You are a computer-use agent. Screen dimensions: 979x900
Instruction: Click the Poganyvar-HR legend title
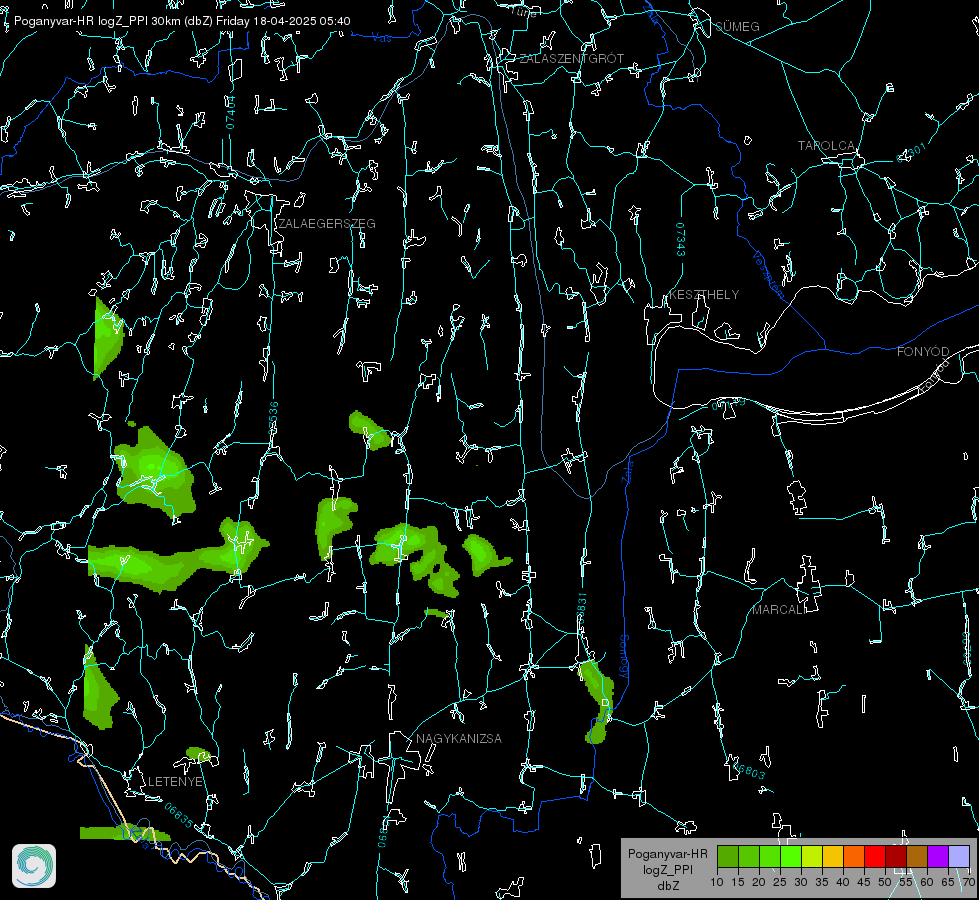pyautogui.click(x=667, y=854)
